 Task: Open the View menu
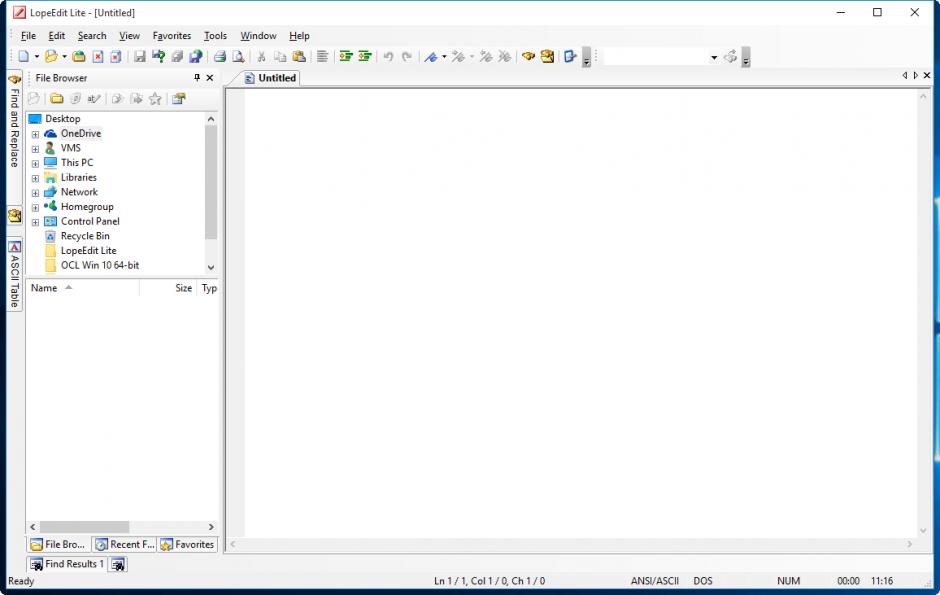point(129,36)
